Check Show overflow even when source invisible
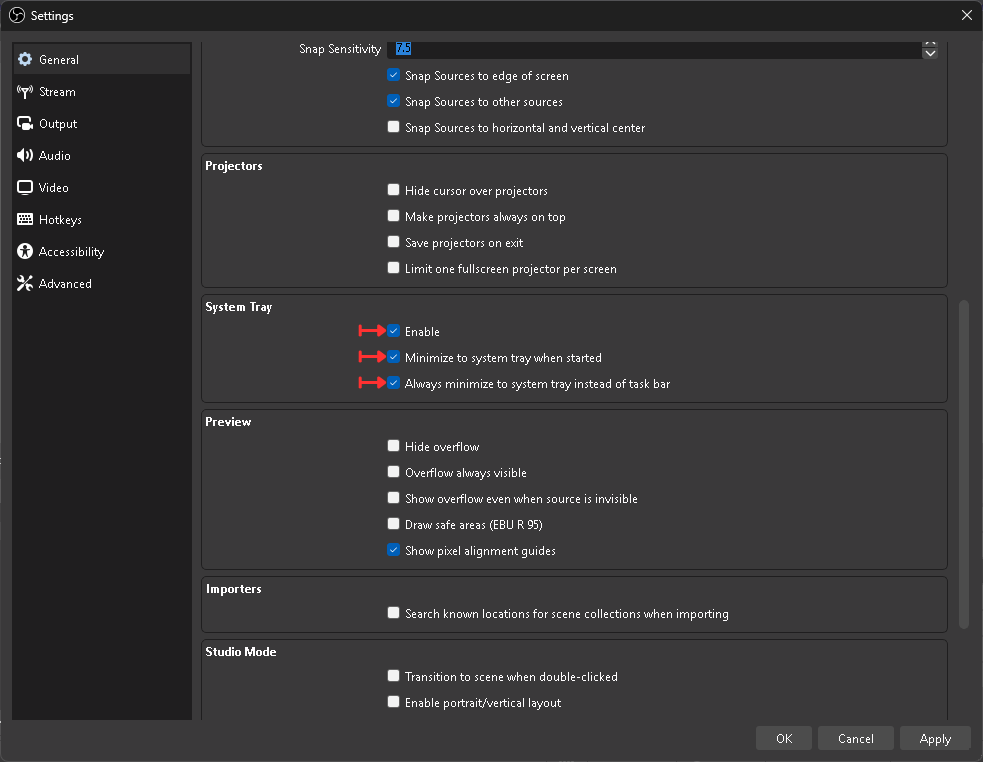 tap(394, 498)
